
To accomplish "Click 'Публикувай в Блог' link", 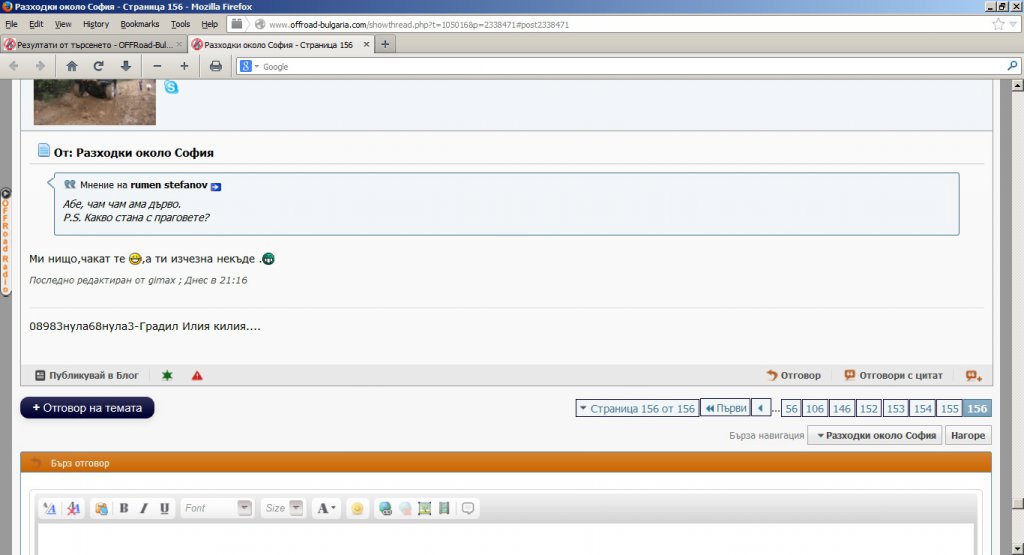I will tap(87, 375).
